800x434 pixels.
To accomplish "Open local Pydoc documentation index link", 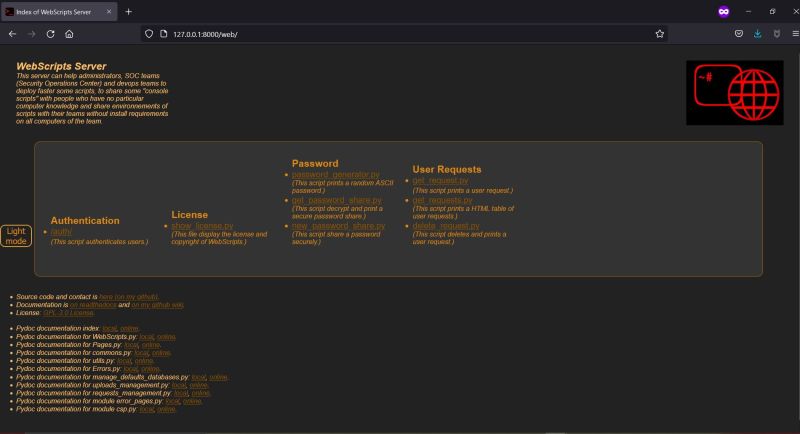I will click(x=110, y=328).
